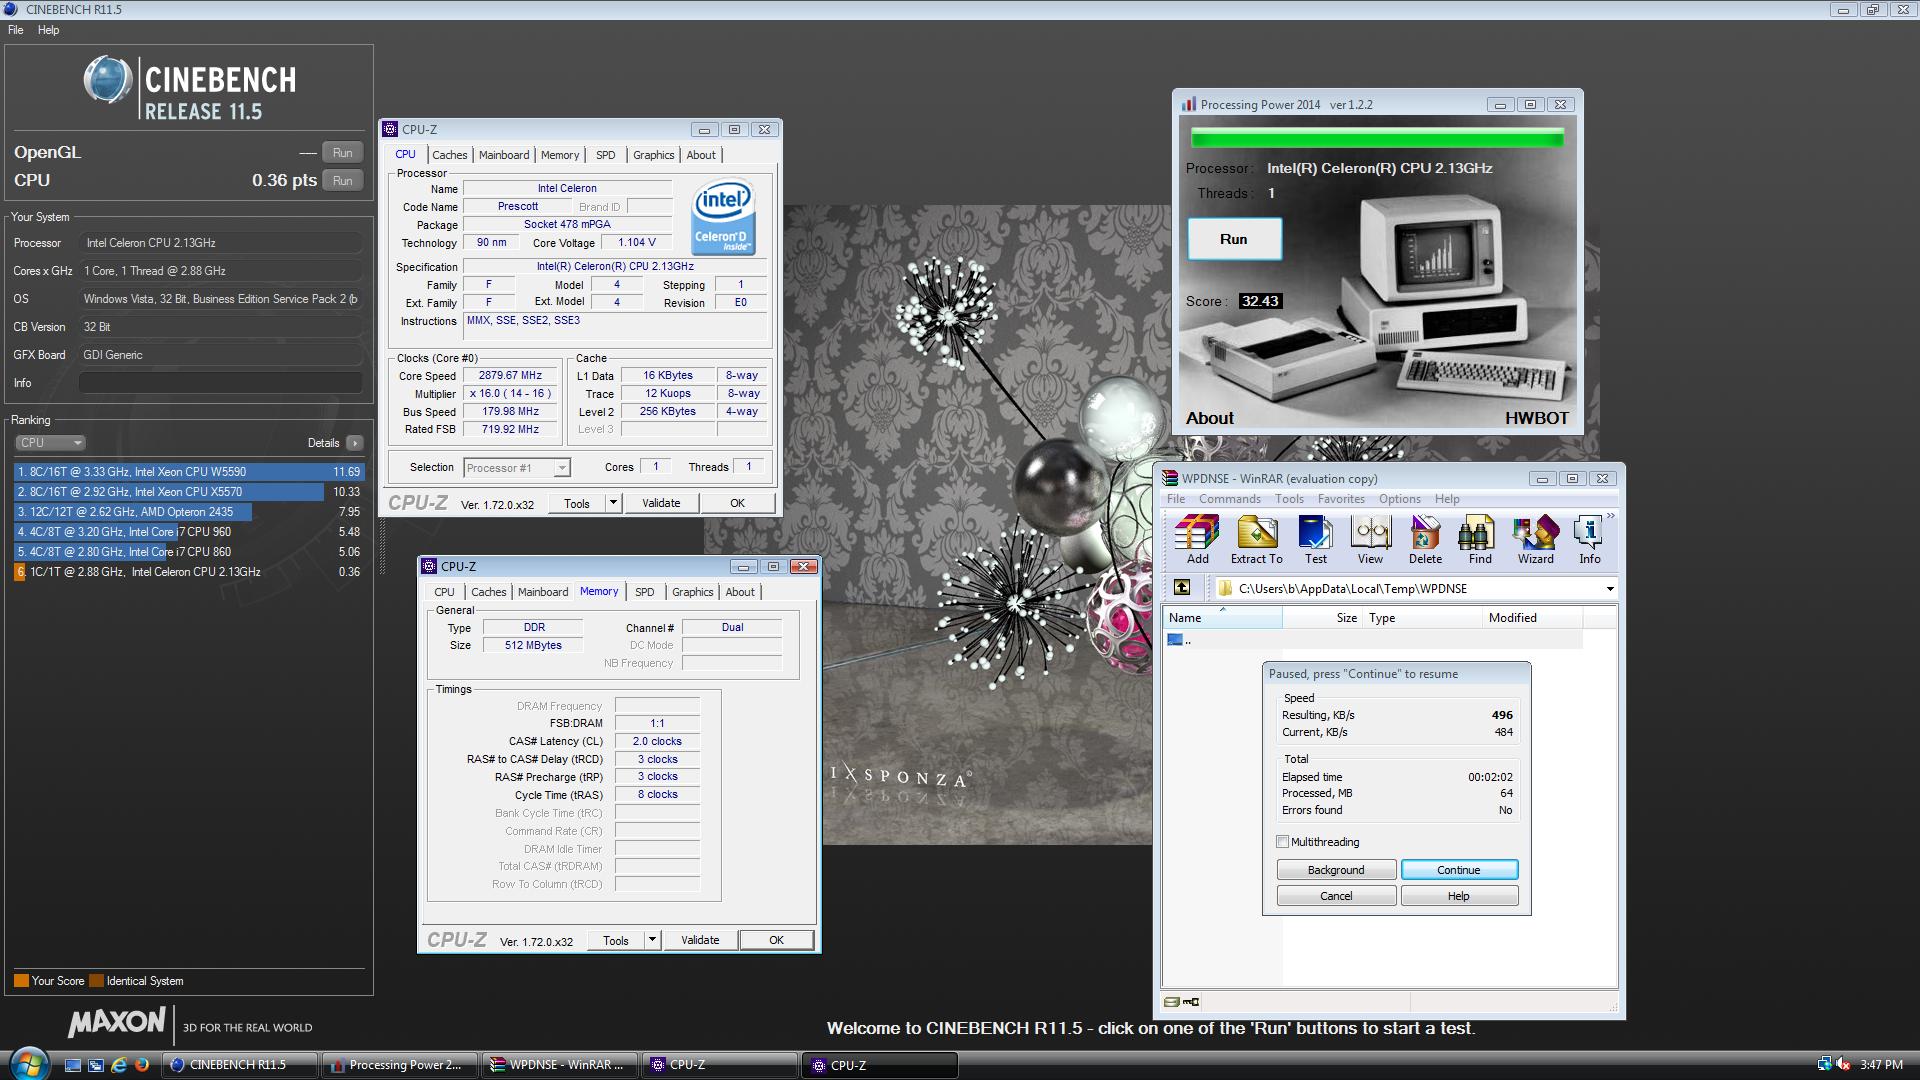This screenshot has height=1080, width=1920.
Task: Click the Wizard icon in WinRAR toolbar
Action: 1535,540
